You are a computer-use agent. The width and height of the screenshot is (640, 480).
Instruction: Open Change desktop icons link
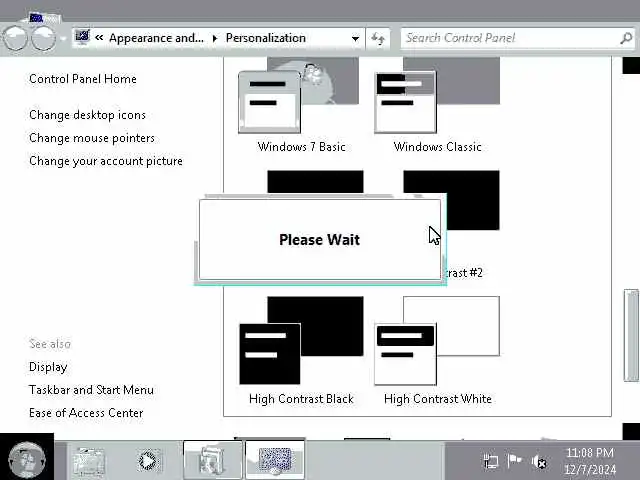[x=87, y=115]
